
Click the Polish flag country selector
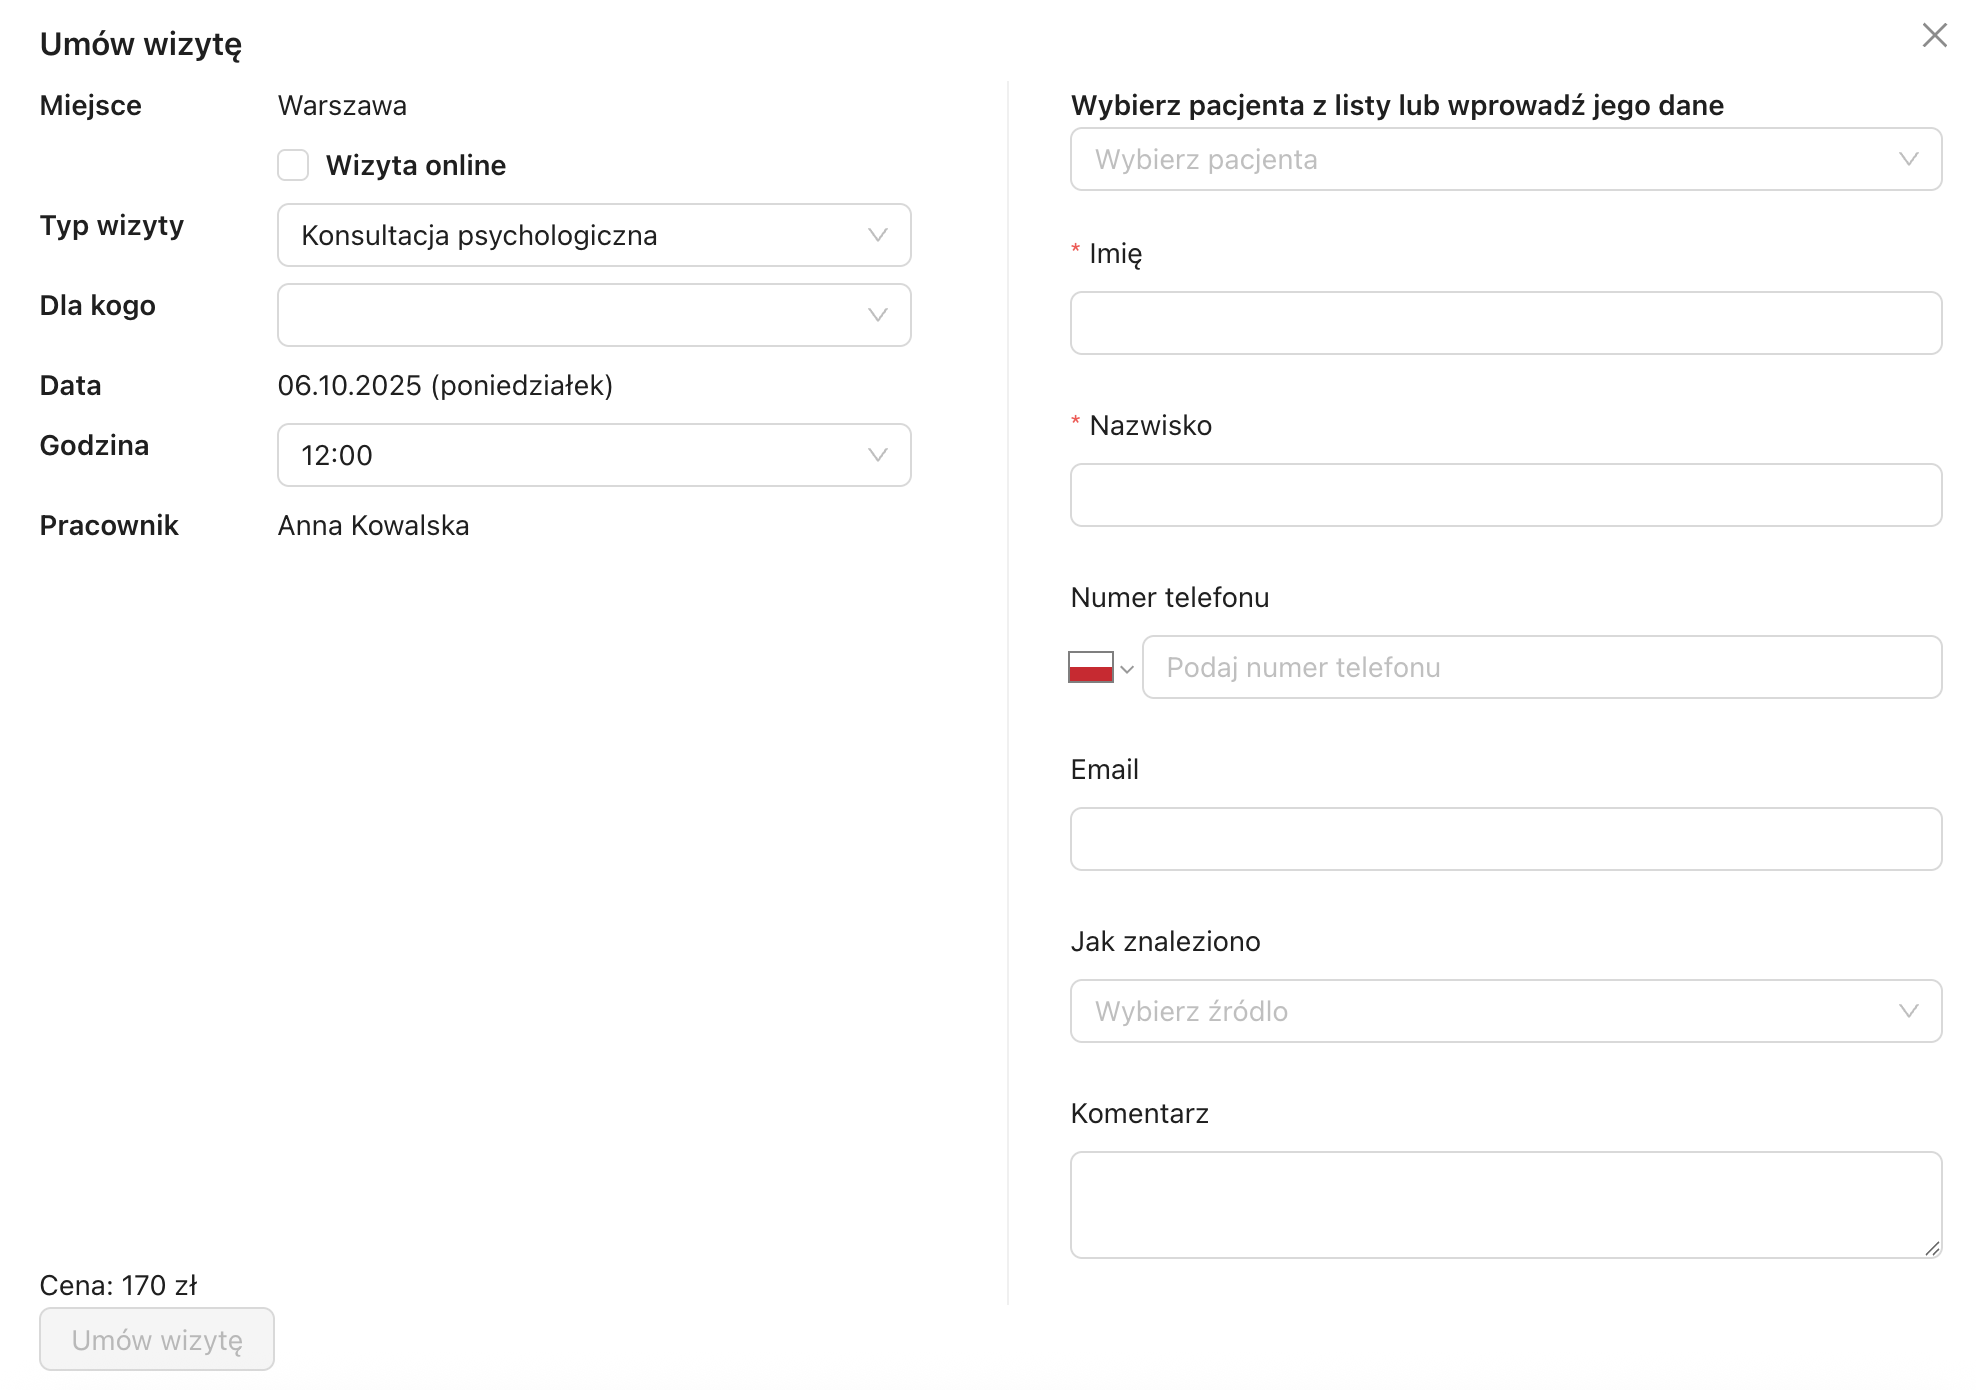tap(1090, 667)
